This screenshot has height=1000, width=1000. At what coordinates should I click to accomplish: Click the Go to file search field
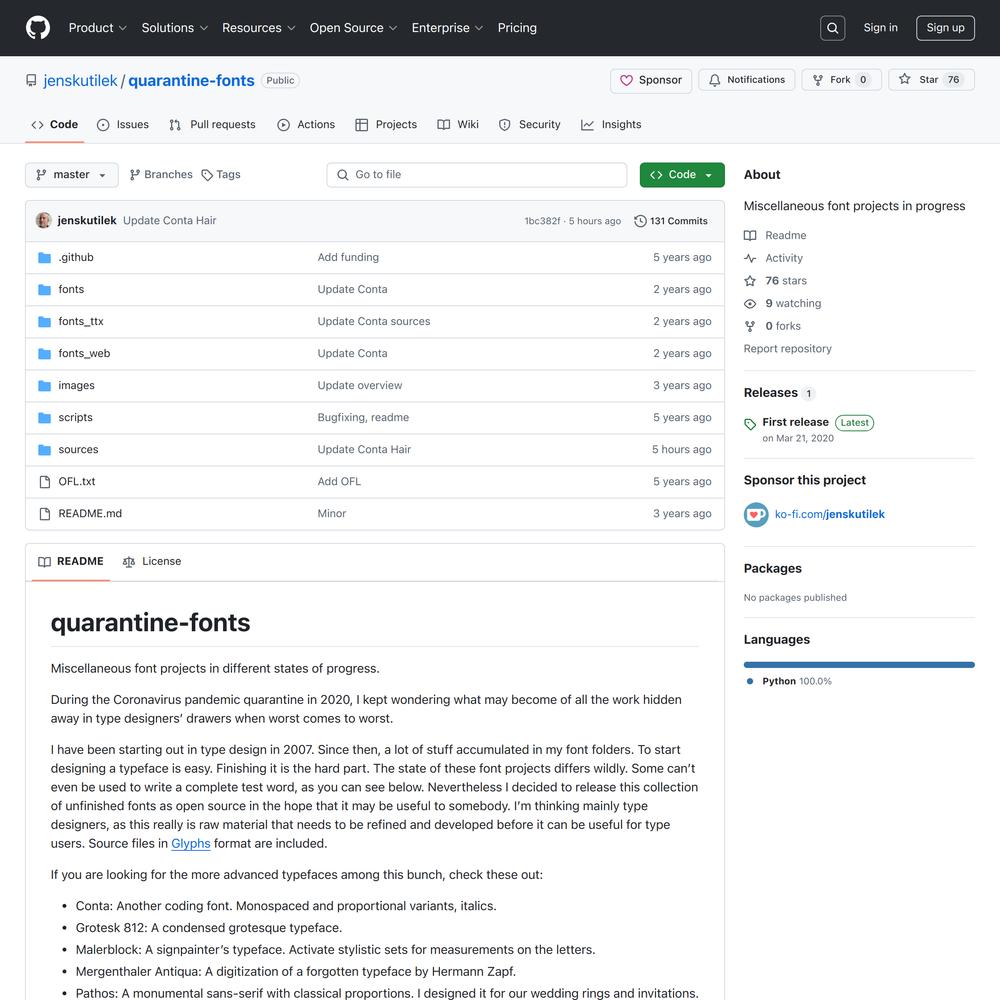pyautogui.click(x=476, y=175)
